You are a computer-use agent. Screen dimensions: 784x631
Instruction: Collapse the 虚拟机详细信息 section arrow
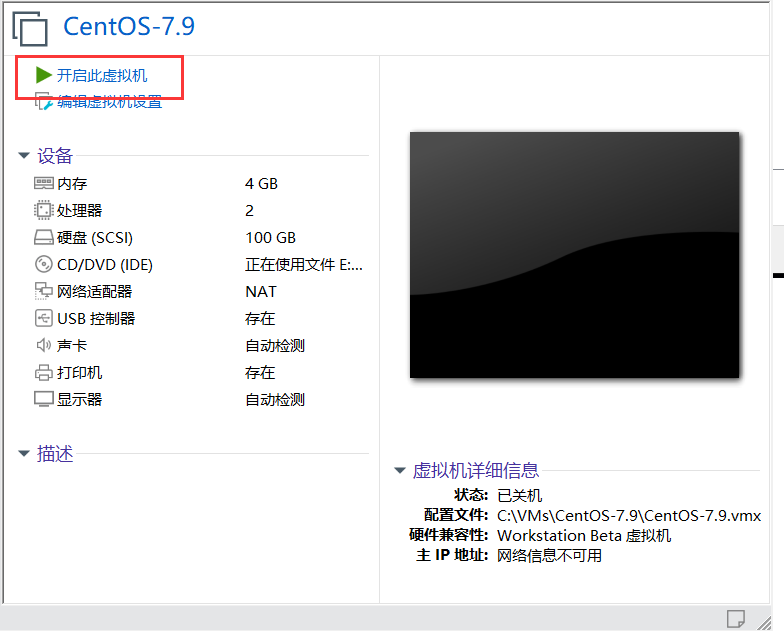click(400, 470)
